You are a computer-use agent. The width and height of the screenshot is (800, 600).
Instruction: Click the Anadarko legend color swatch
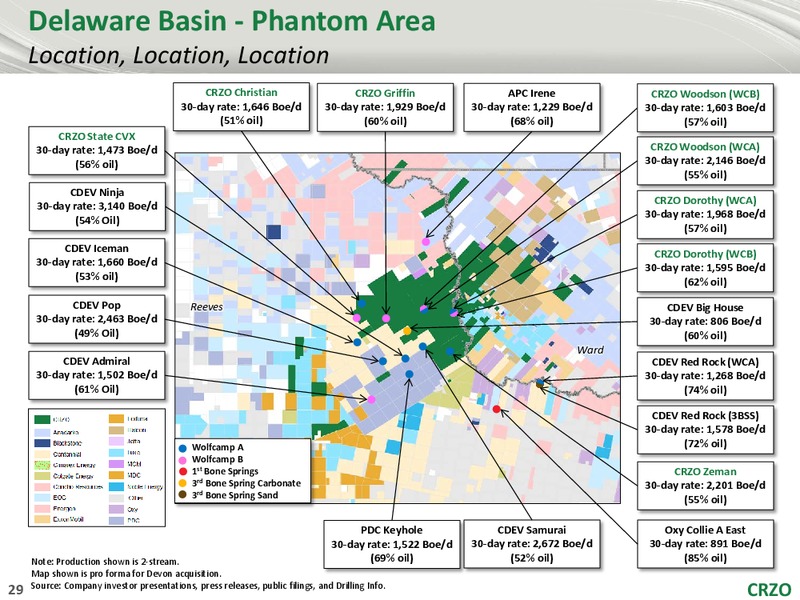[x=42, y=431]
